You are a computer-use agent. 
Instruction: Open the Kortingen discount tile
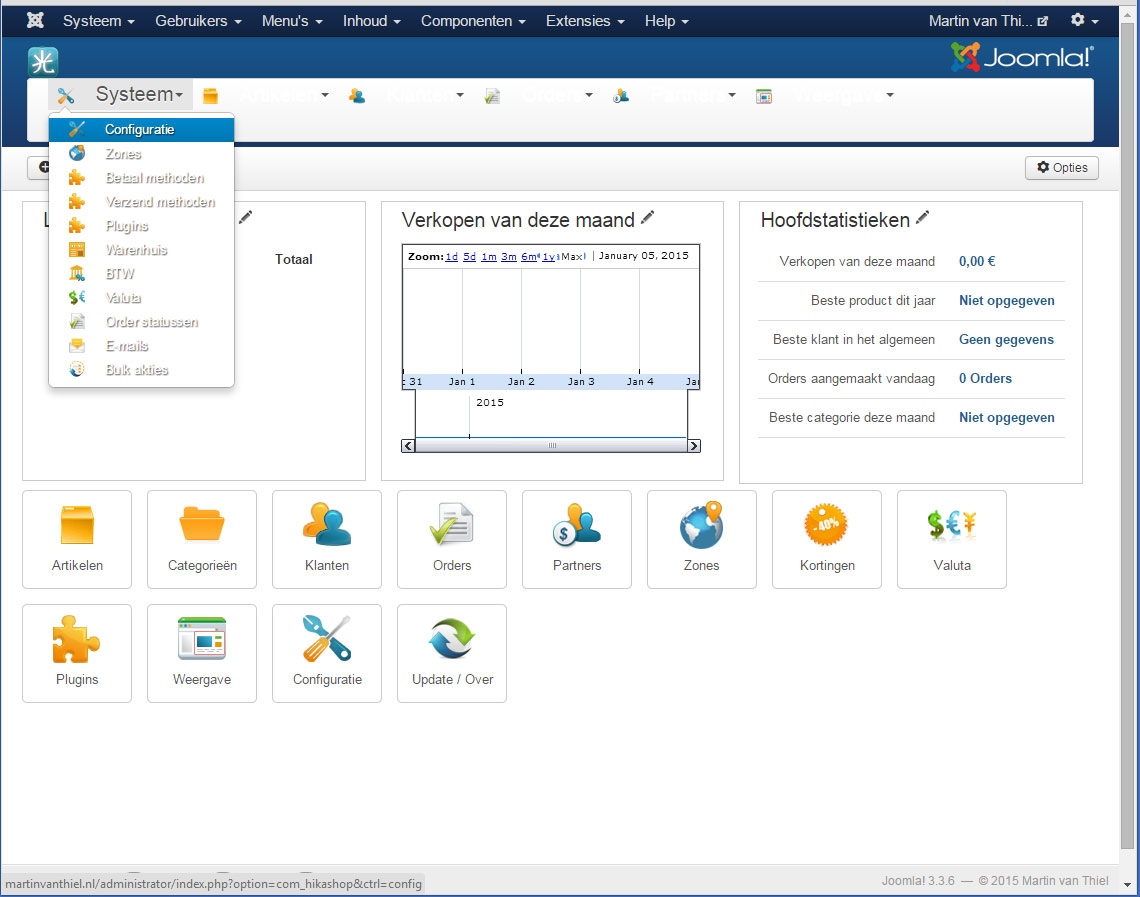(827, 539)
